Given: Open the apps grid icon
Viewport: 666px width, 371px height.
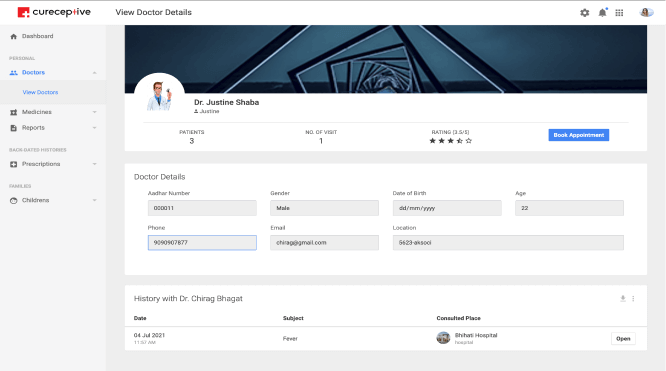Looking at the screenshot, I should coord(619,13).
